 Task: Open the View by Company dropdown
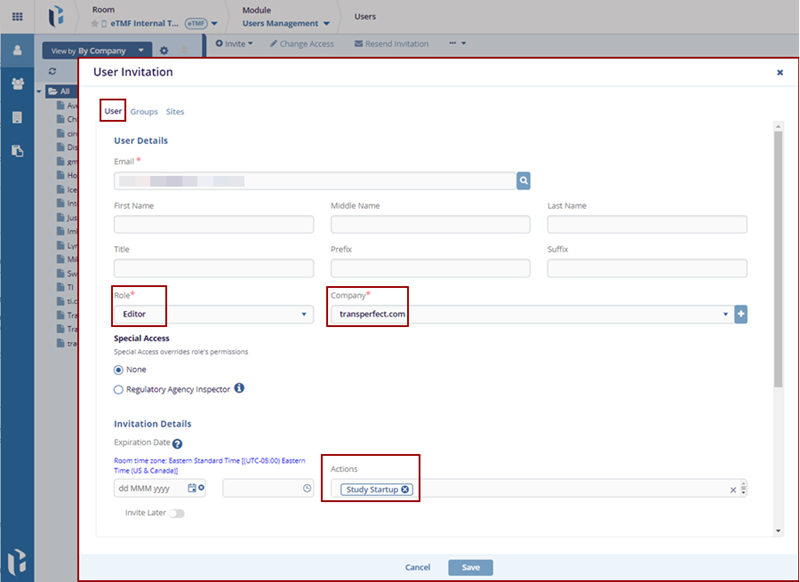[98, 49]
